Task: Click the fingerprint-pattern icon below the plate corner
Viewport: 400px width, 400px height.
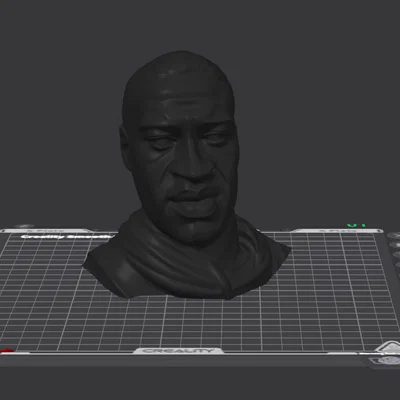Action: tap(388, 361)
